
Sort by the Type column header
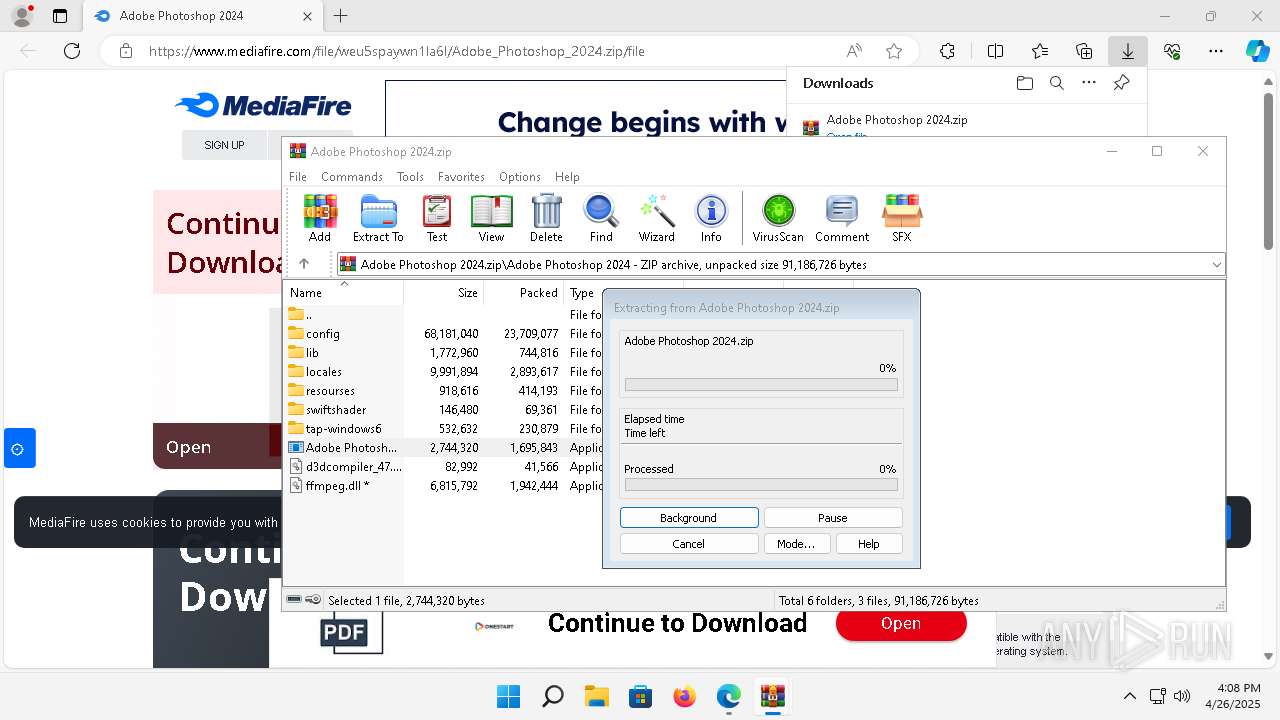[583, 293]
